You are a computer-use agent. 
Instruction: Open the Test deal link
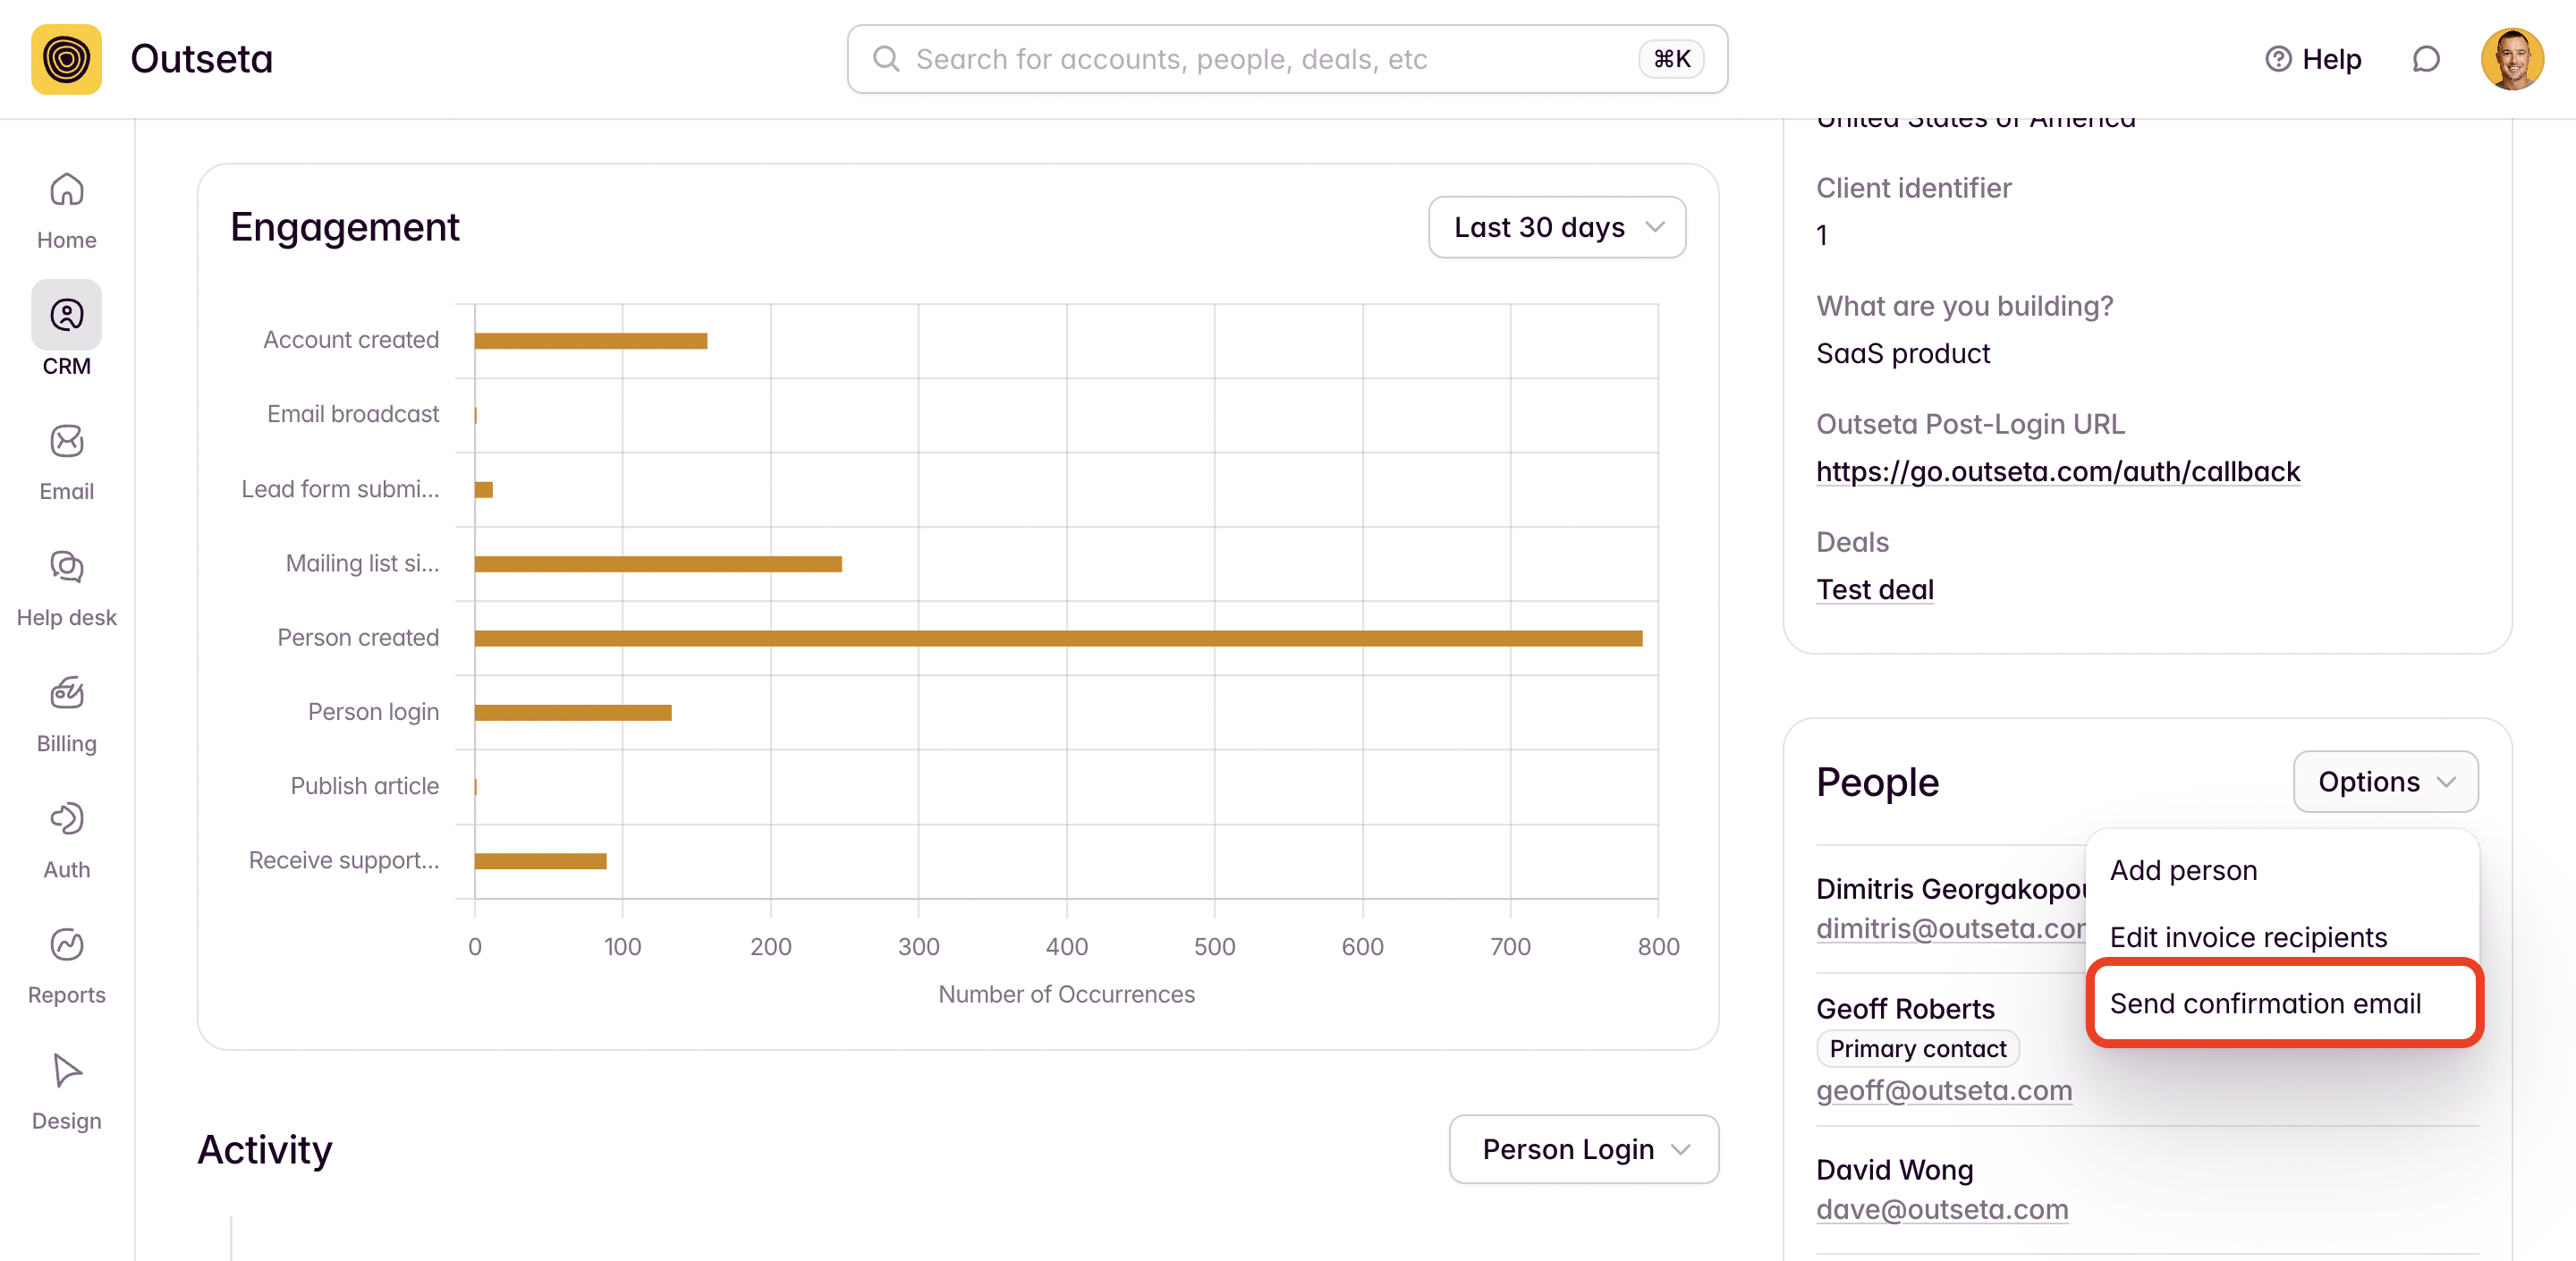(x=1874, y=589)
